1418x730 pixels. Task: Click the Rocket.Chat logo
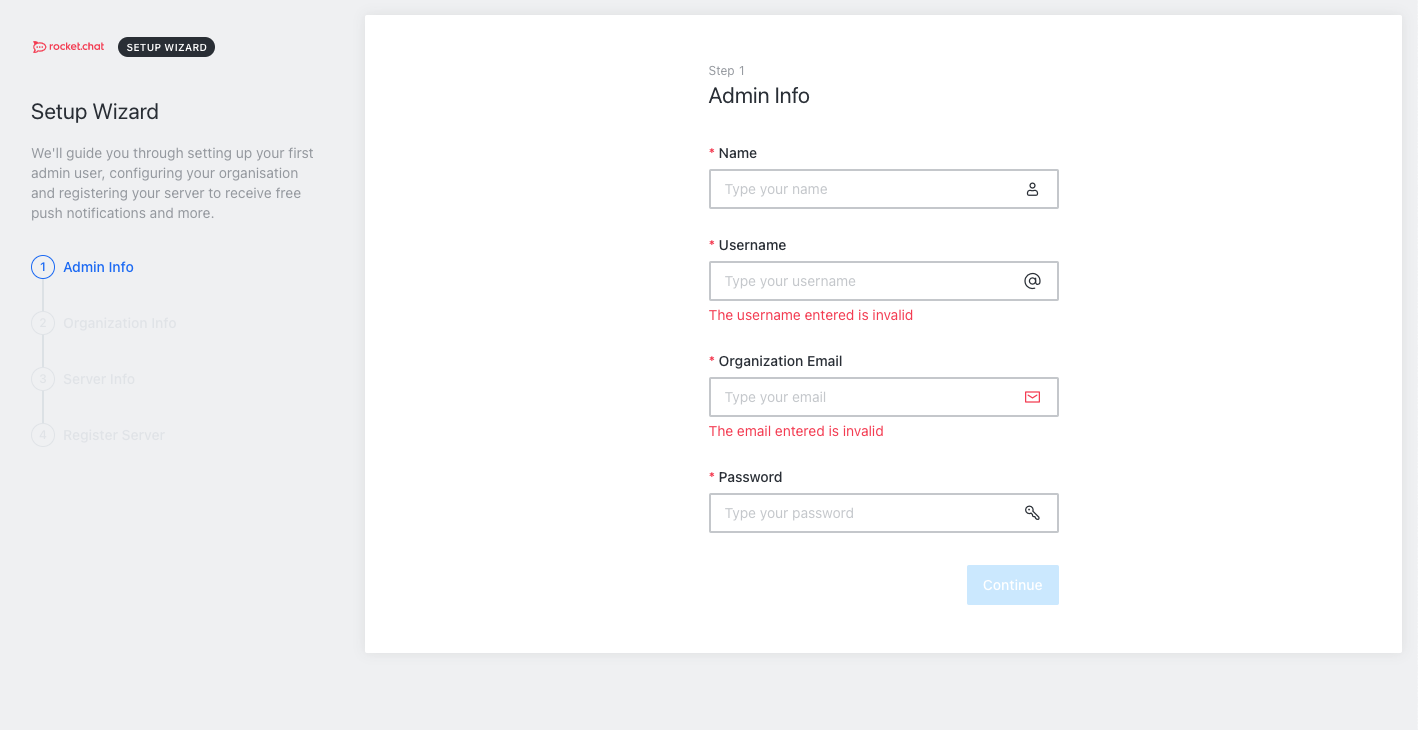(x=67, y=46)
